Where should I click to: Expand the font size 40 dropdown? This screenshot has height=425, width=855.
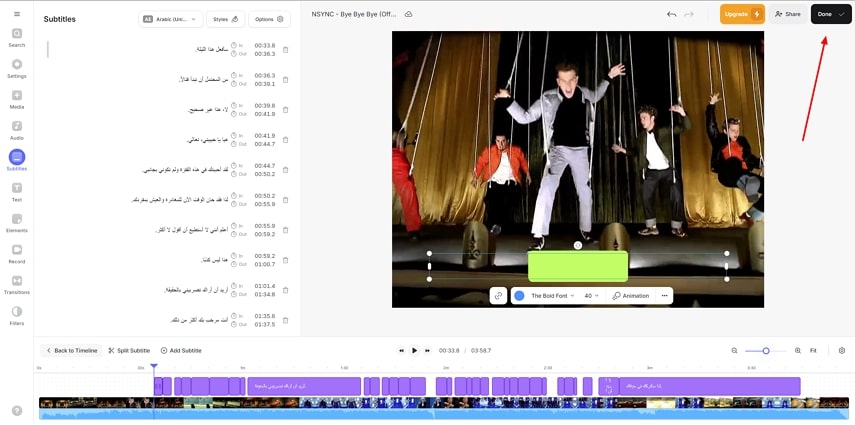tap(592, 296)
